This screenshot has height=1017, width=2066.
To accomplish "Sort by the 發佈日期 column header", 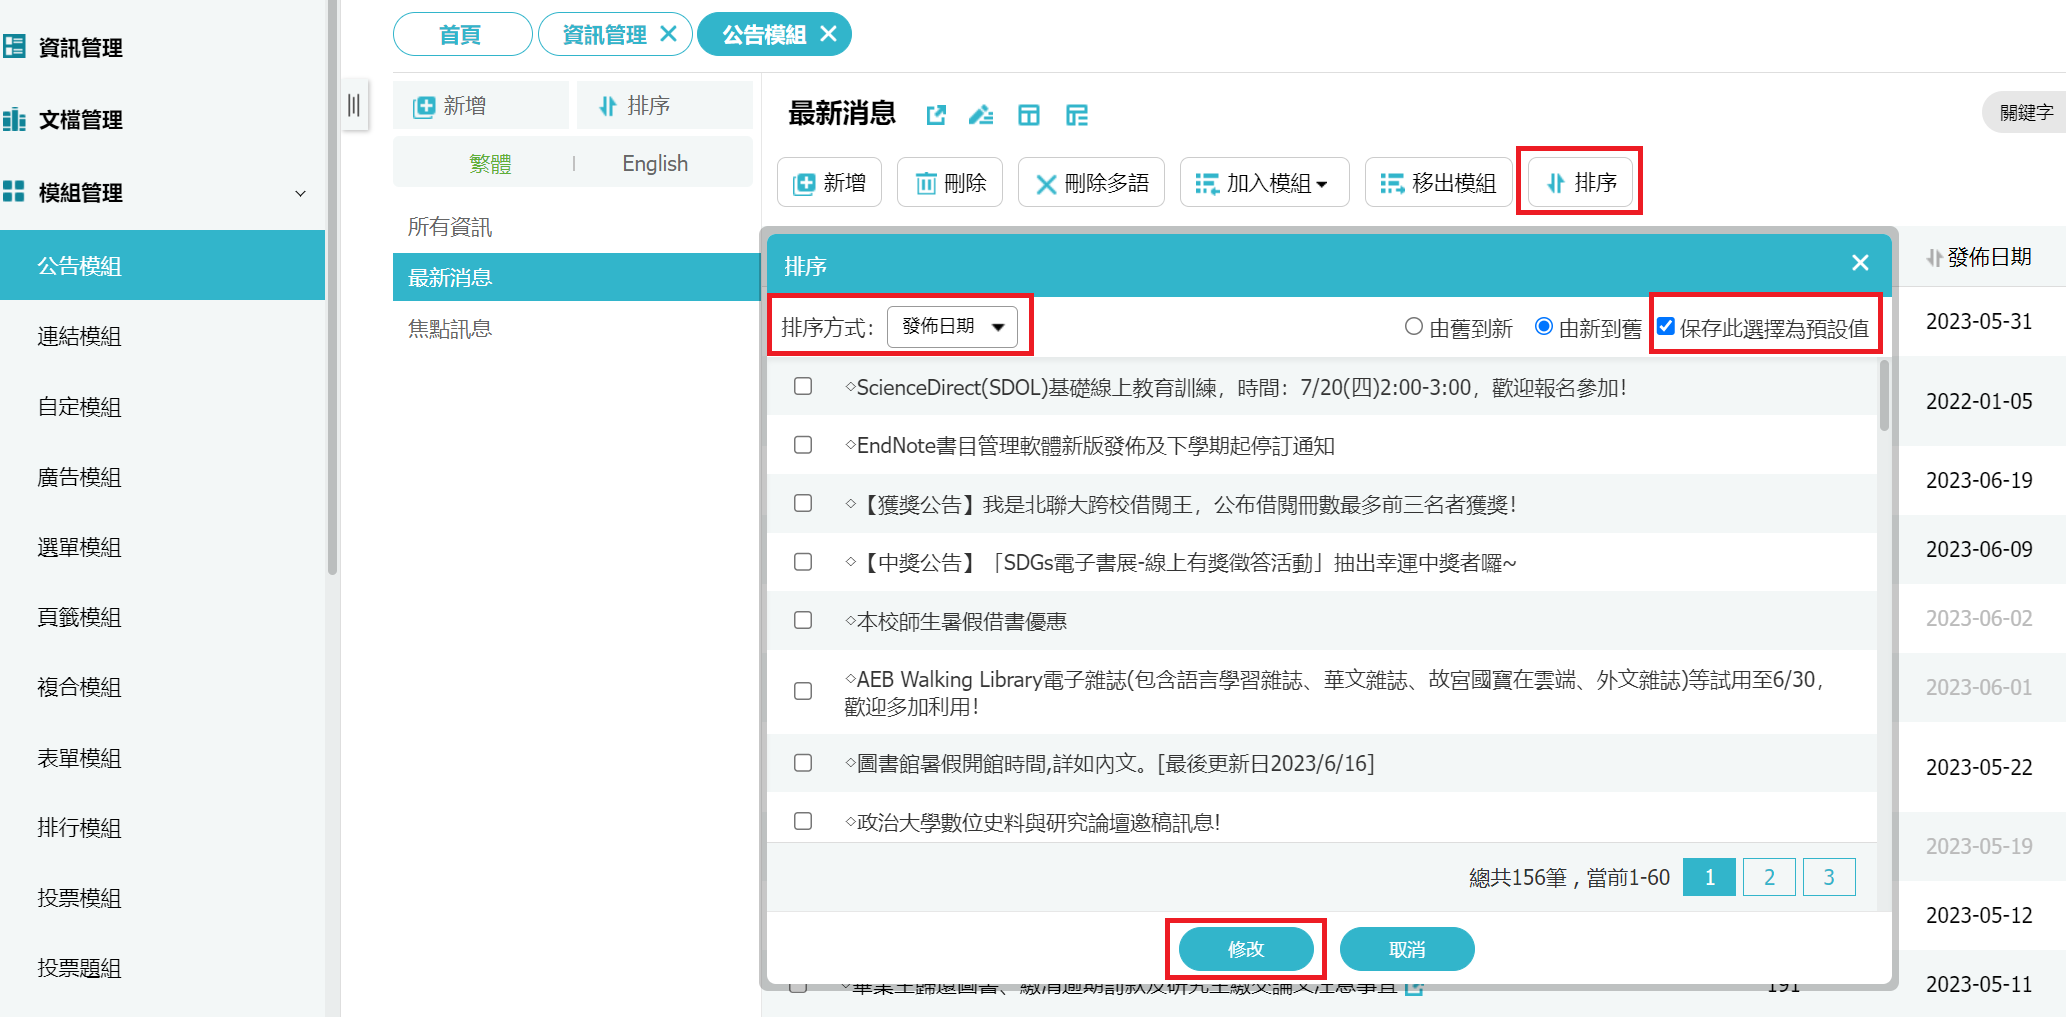I will (1979, 257).
